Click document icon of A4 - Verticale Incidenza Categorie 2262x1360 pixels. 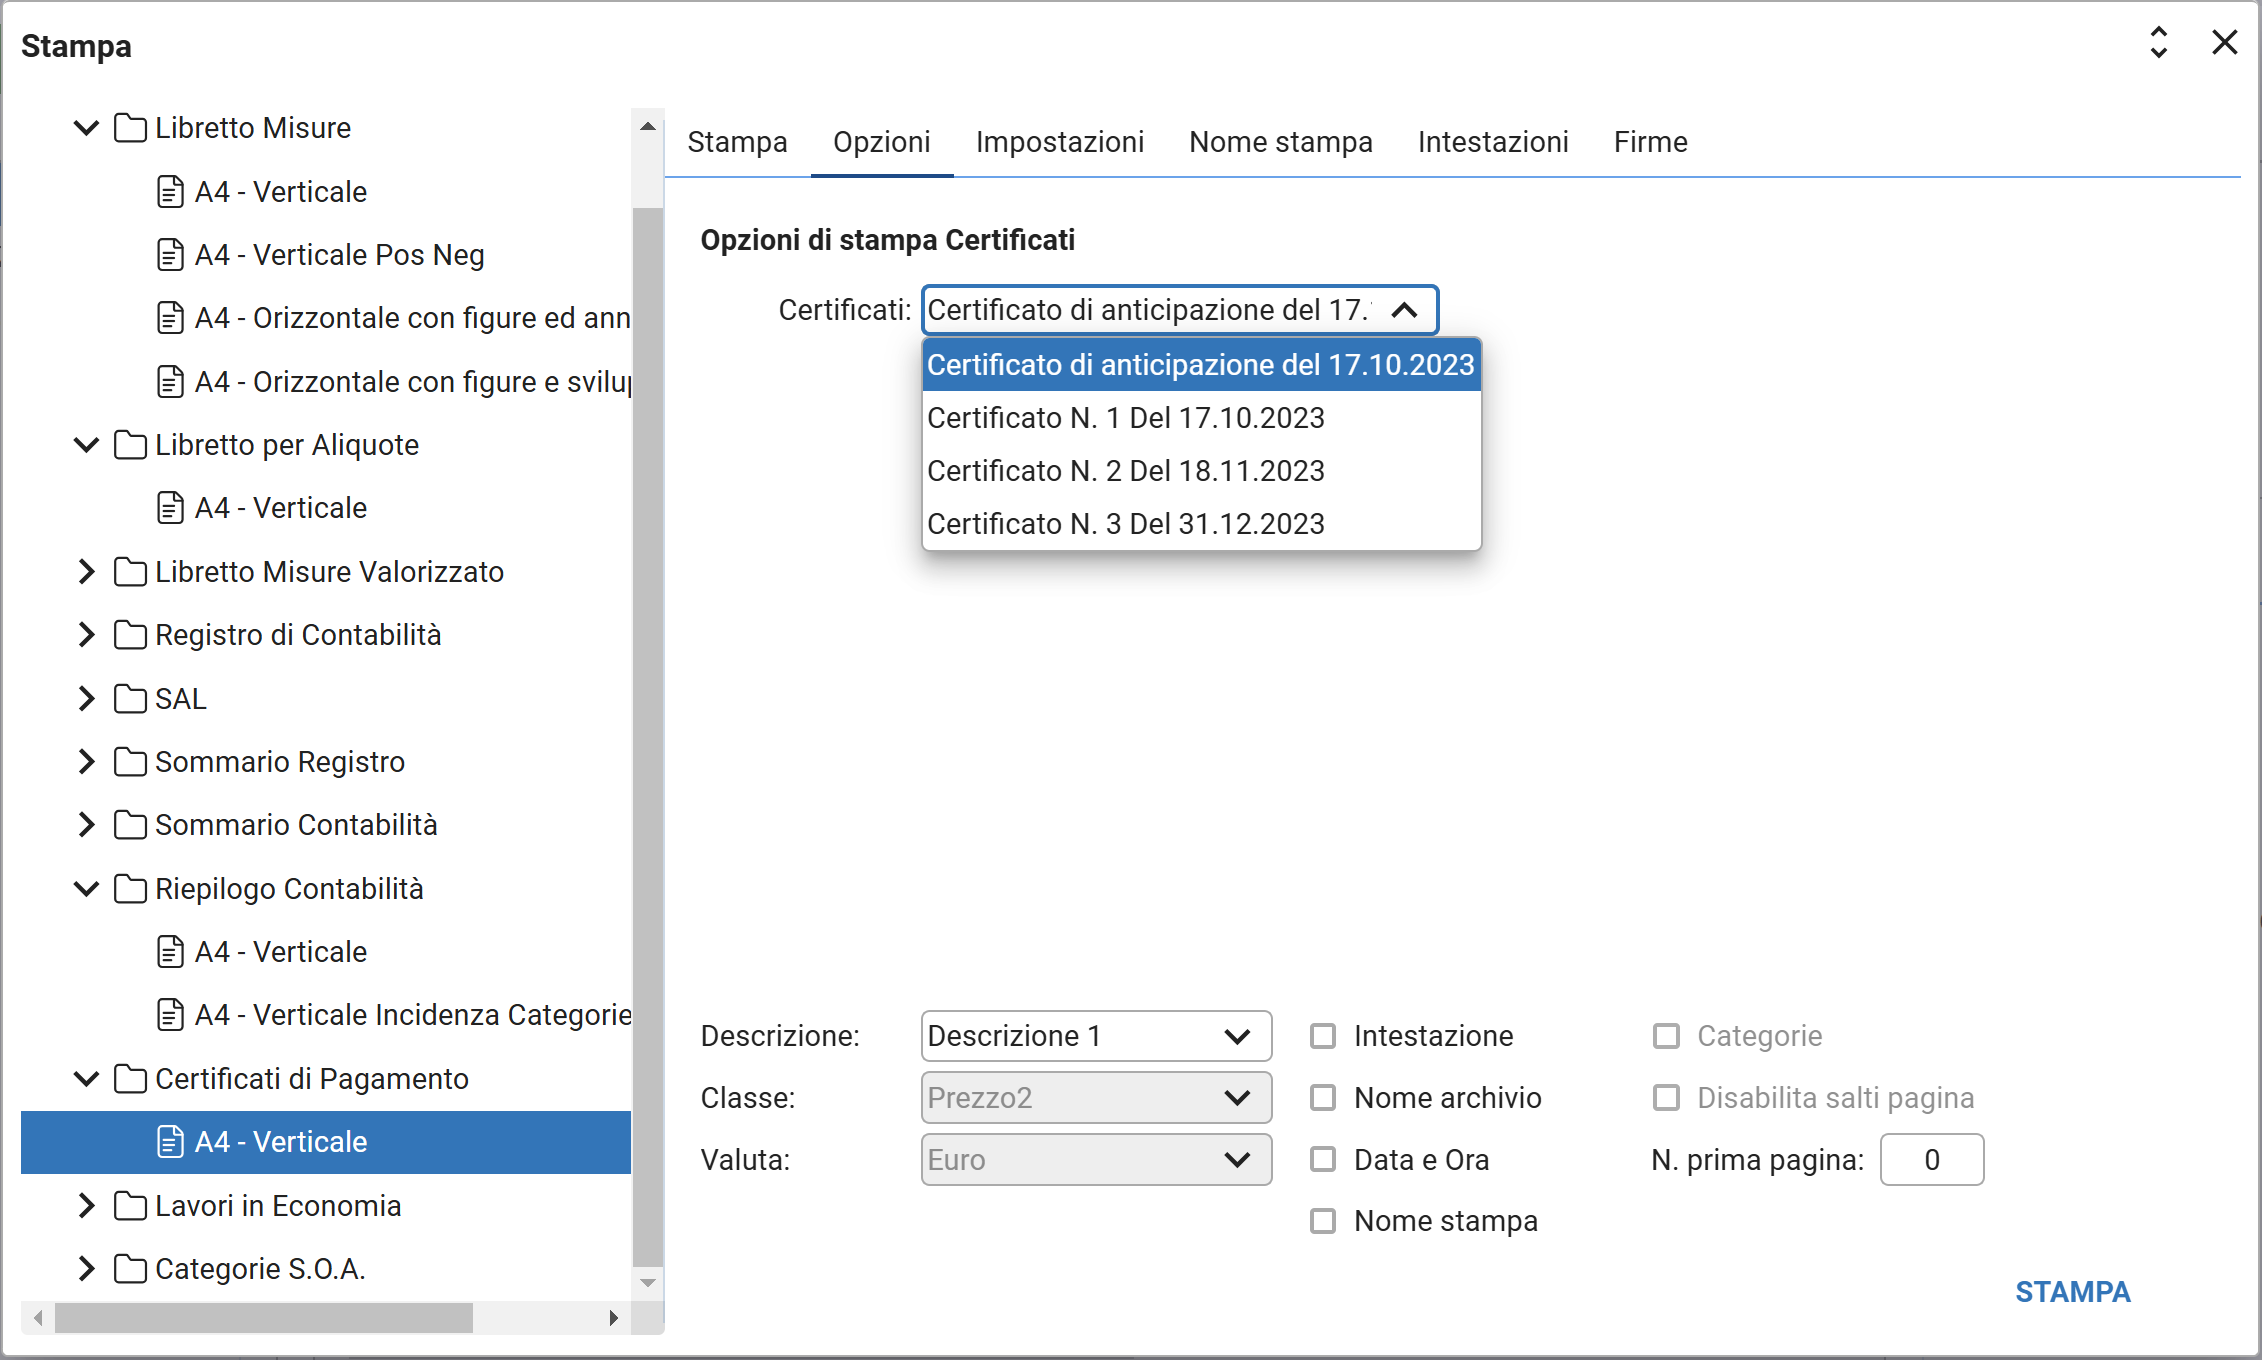171,1015
